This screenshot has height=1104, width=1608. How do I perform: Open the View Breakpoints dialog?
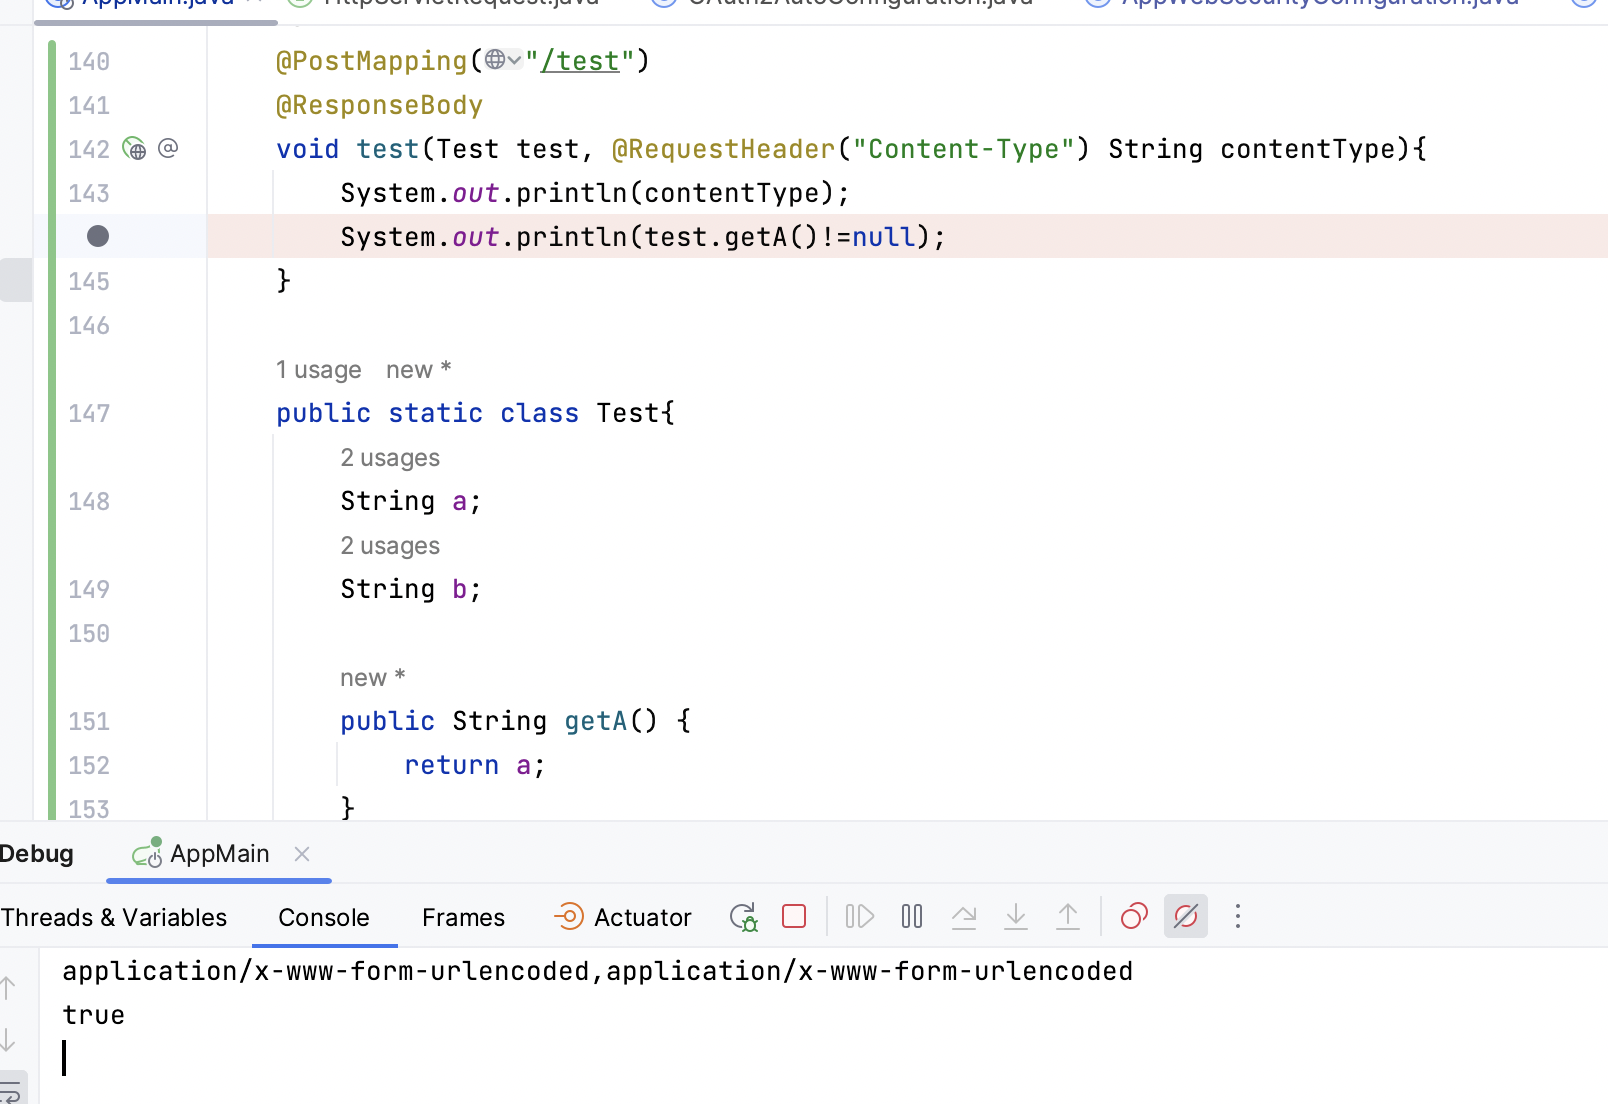point(1134,916)
